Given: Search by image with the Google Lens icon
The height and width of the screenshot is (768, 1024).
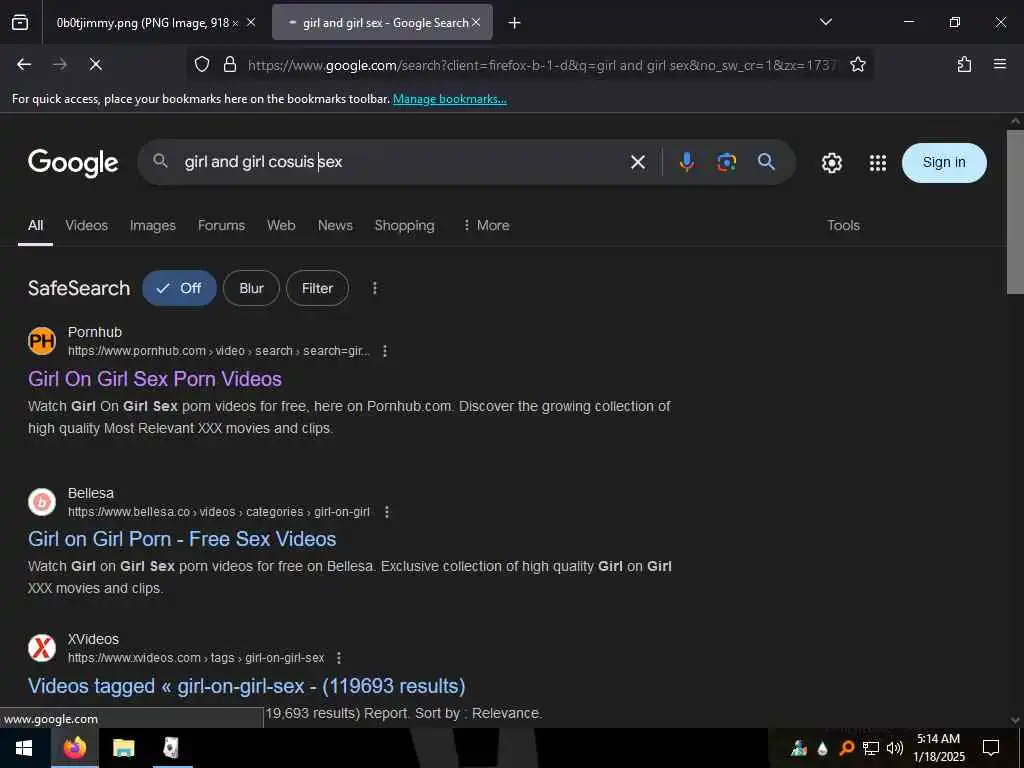Looking at the screenshot, I should point(726,162).
